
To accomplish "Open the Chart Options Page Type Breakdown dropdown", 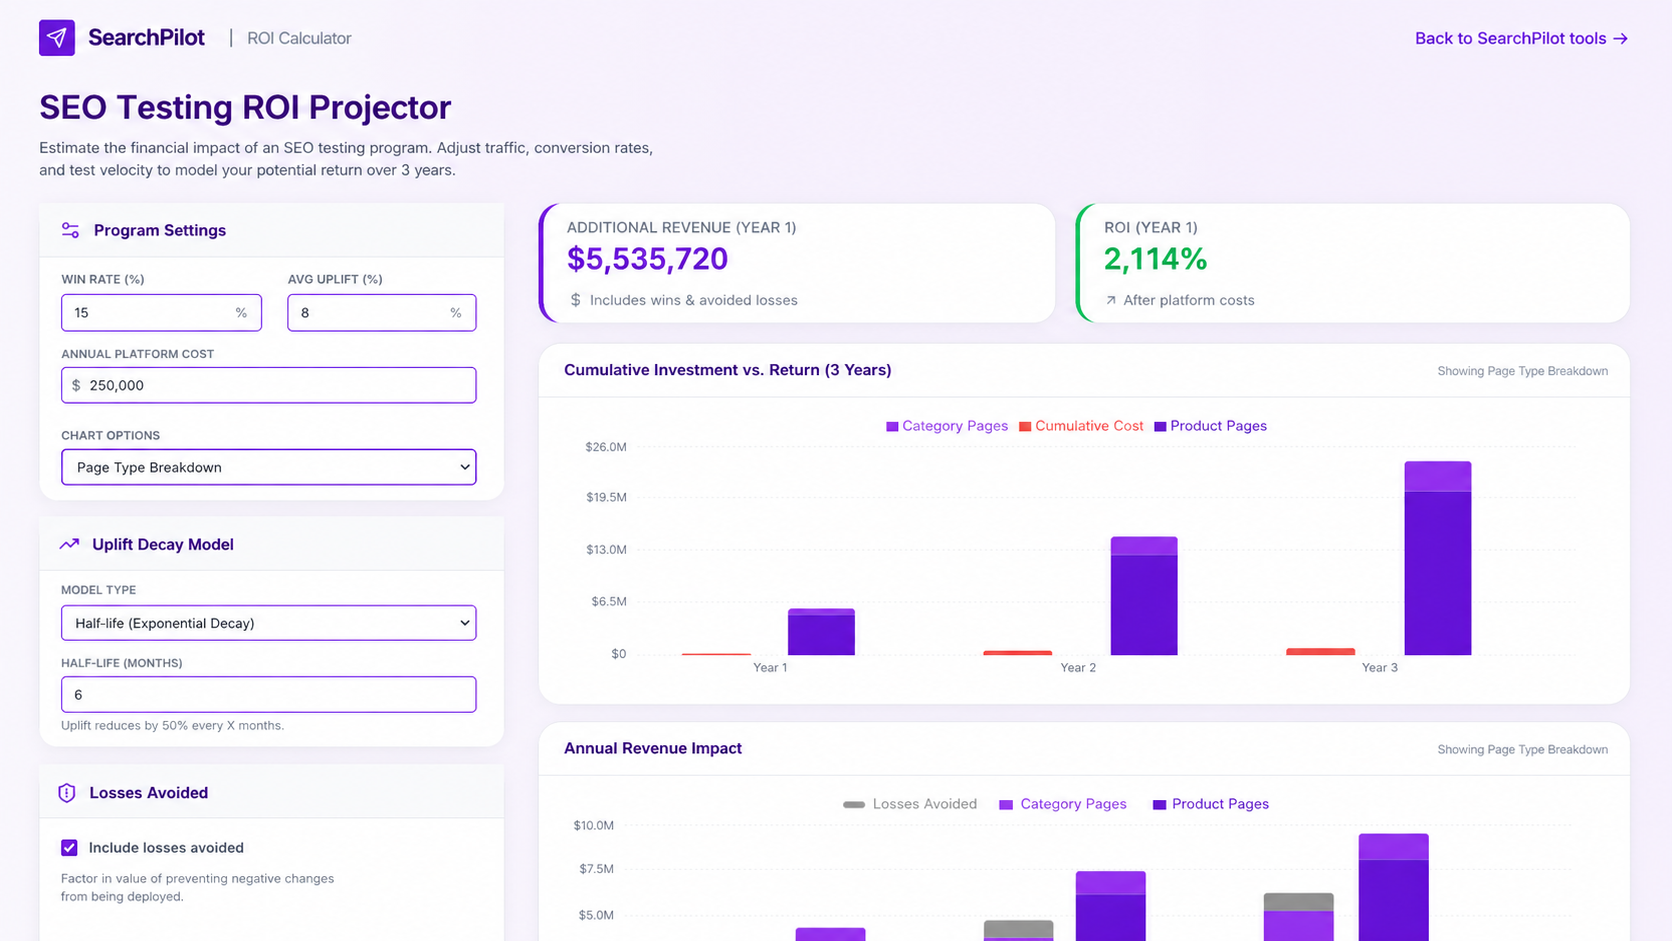I will coord(269,467).
